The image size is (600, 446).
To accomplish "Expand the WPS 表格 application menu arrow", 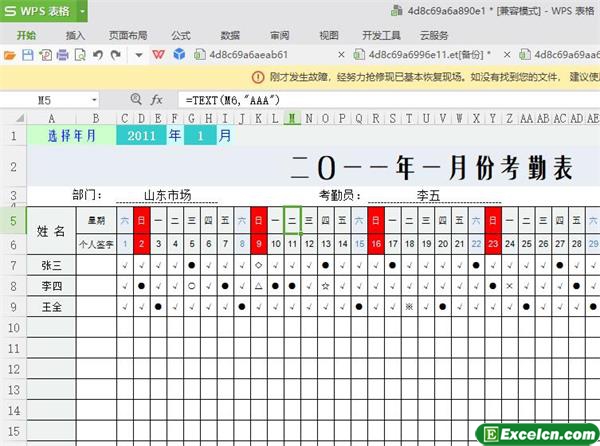I will pos(81,11).
